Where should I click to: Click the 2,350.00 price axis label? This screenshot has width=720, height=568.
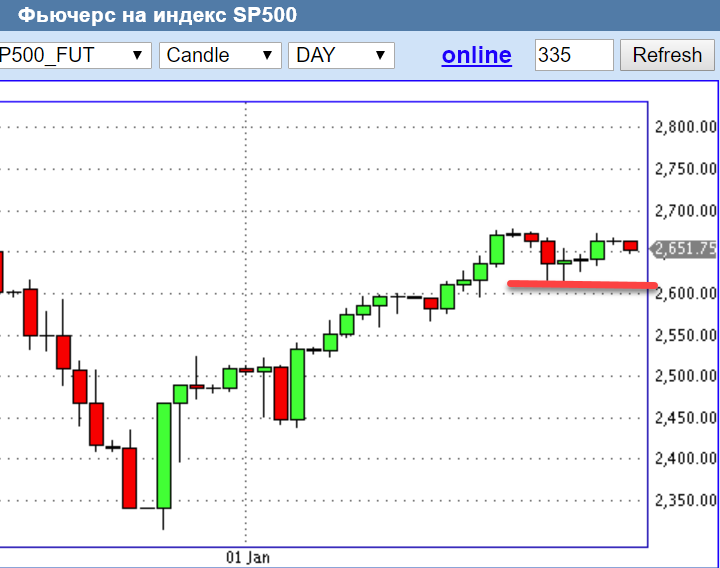coord(686,500)
